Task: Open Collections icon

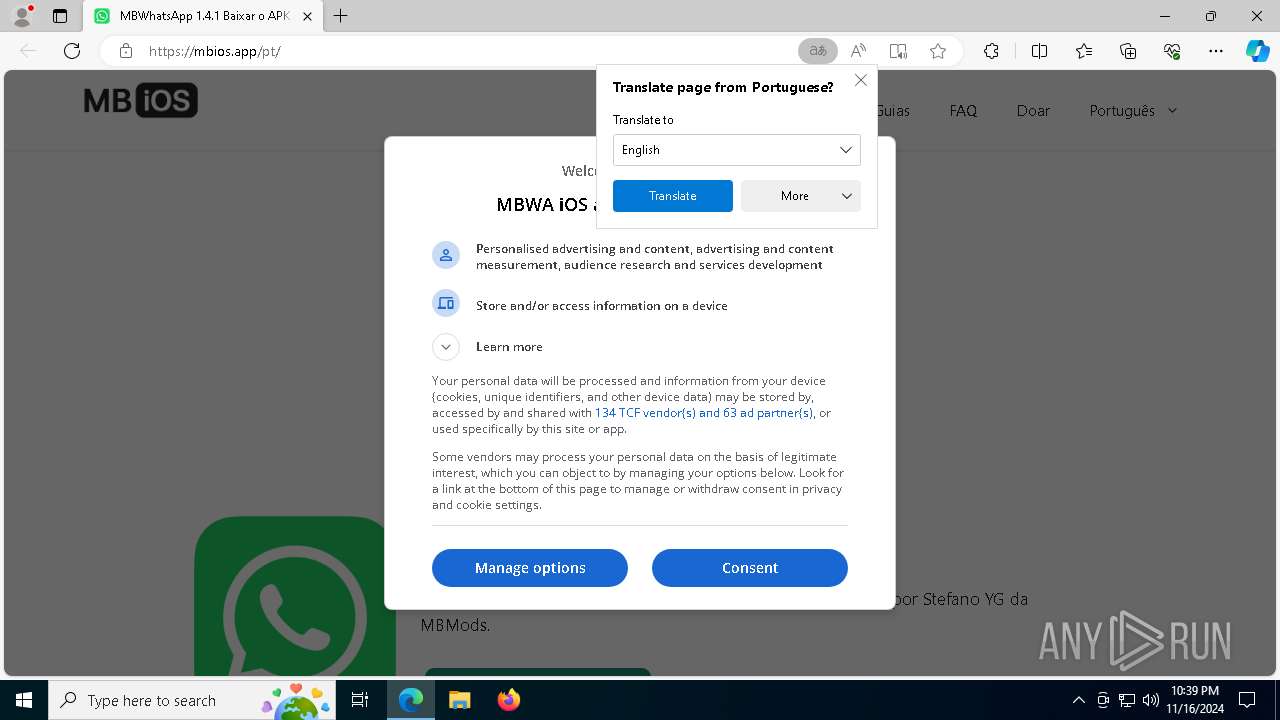Action: point(1128,51)
